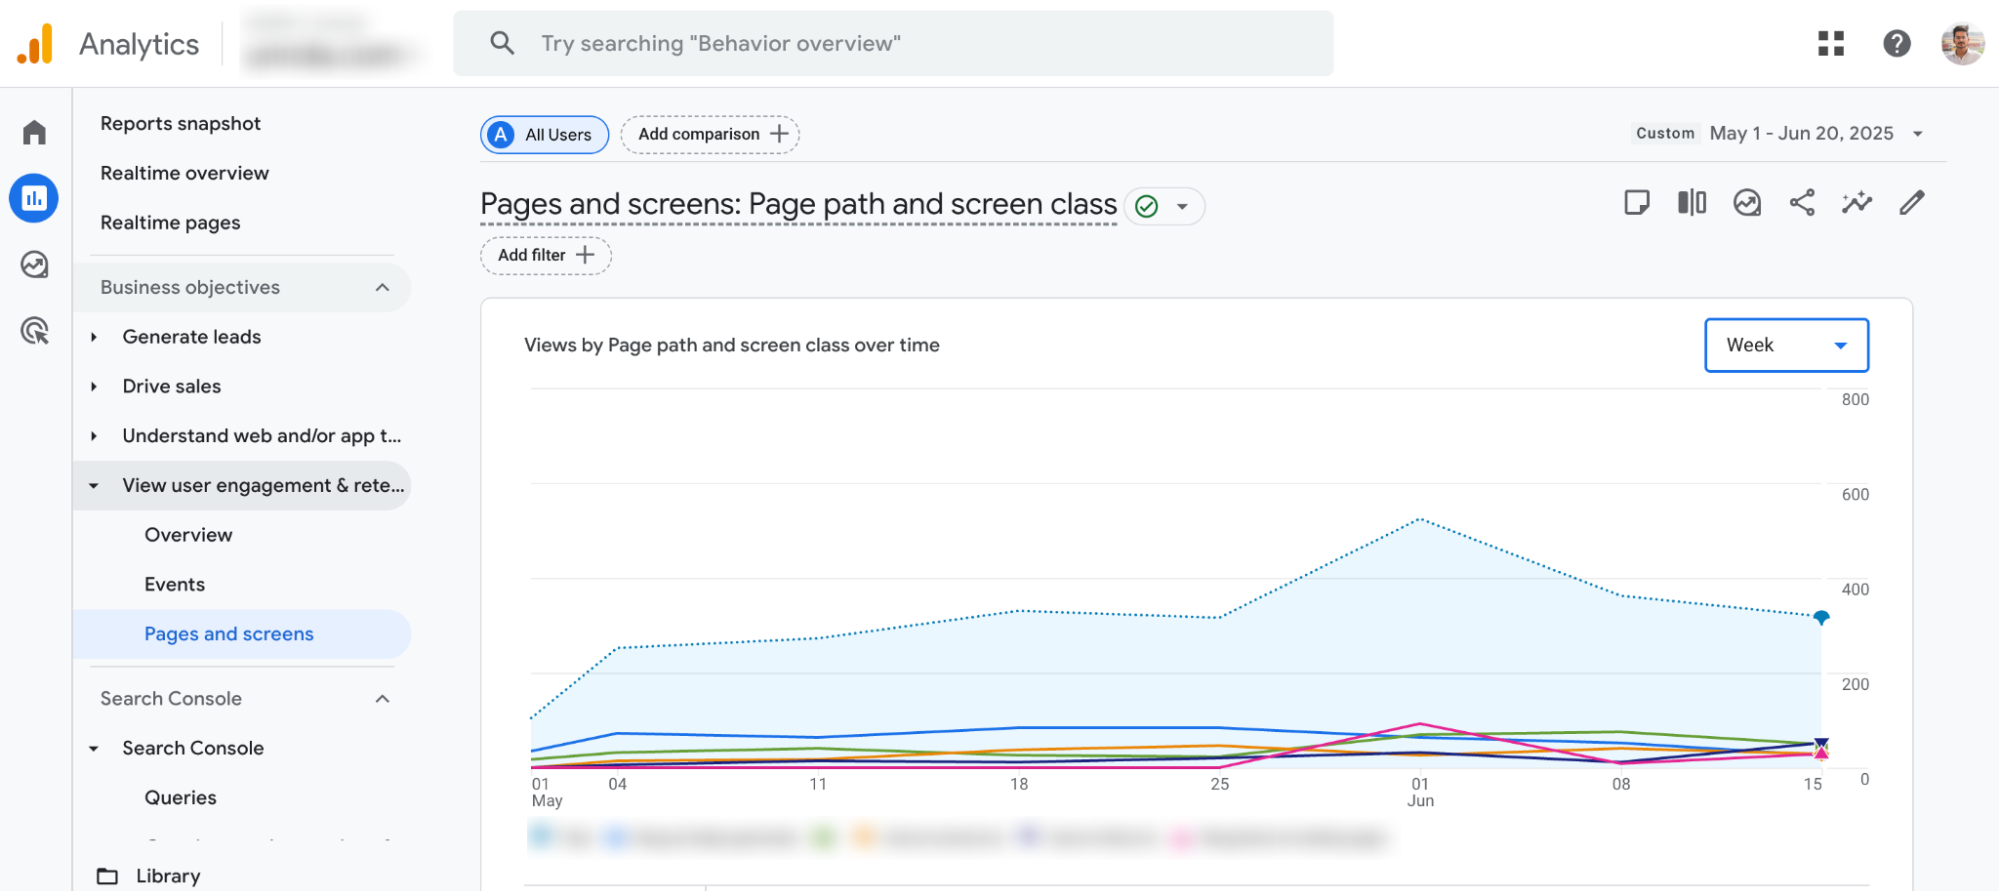
Task: Click the May 1 - Jun 20, 2025 date range
Action: click(1801, 134)
